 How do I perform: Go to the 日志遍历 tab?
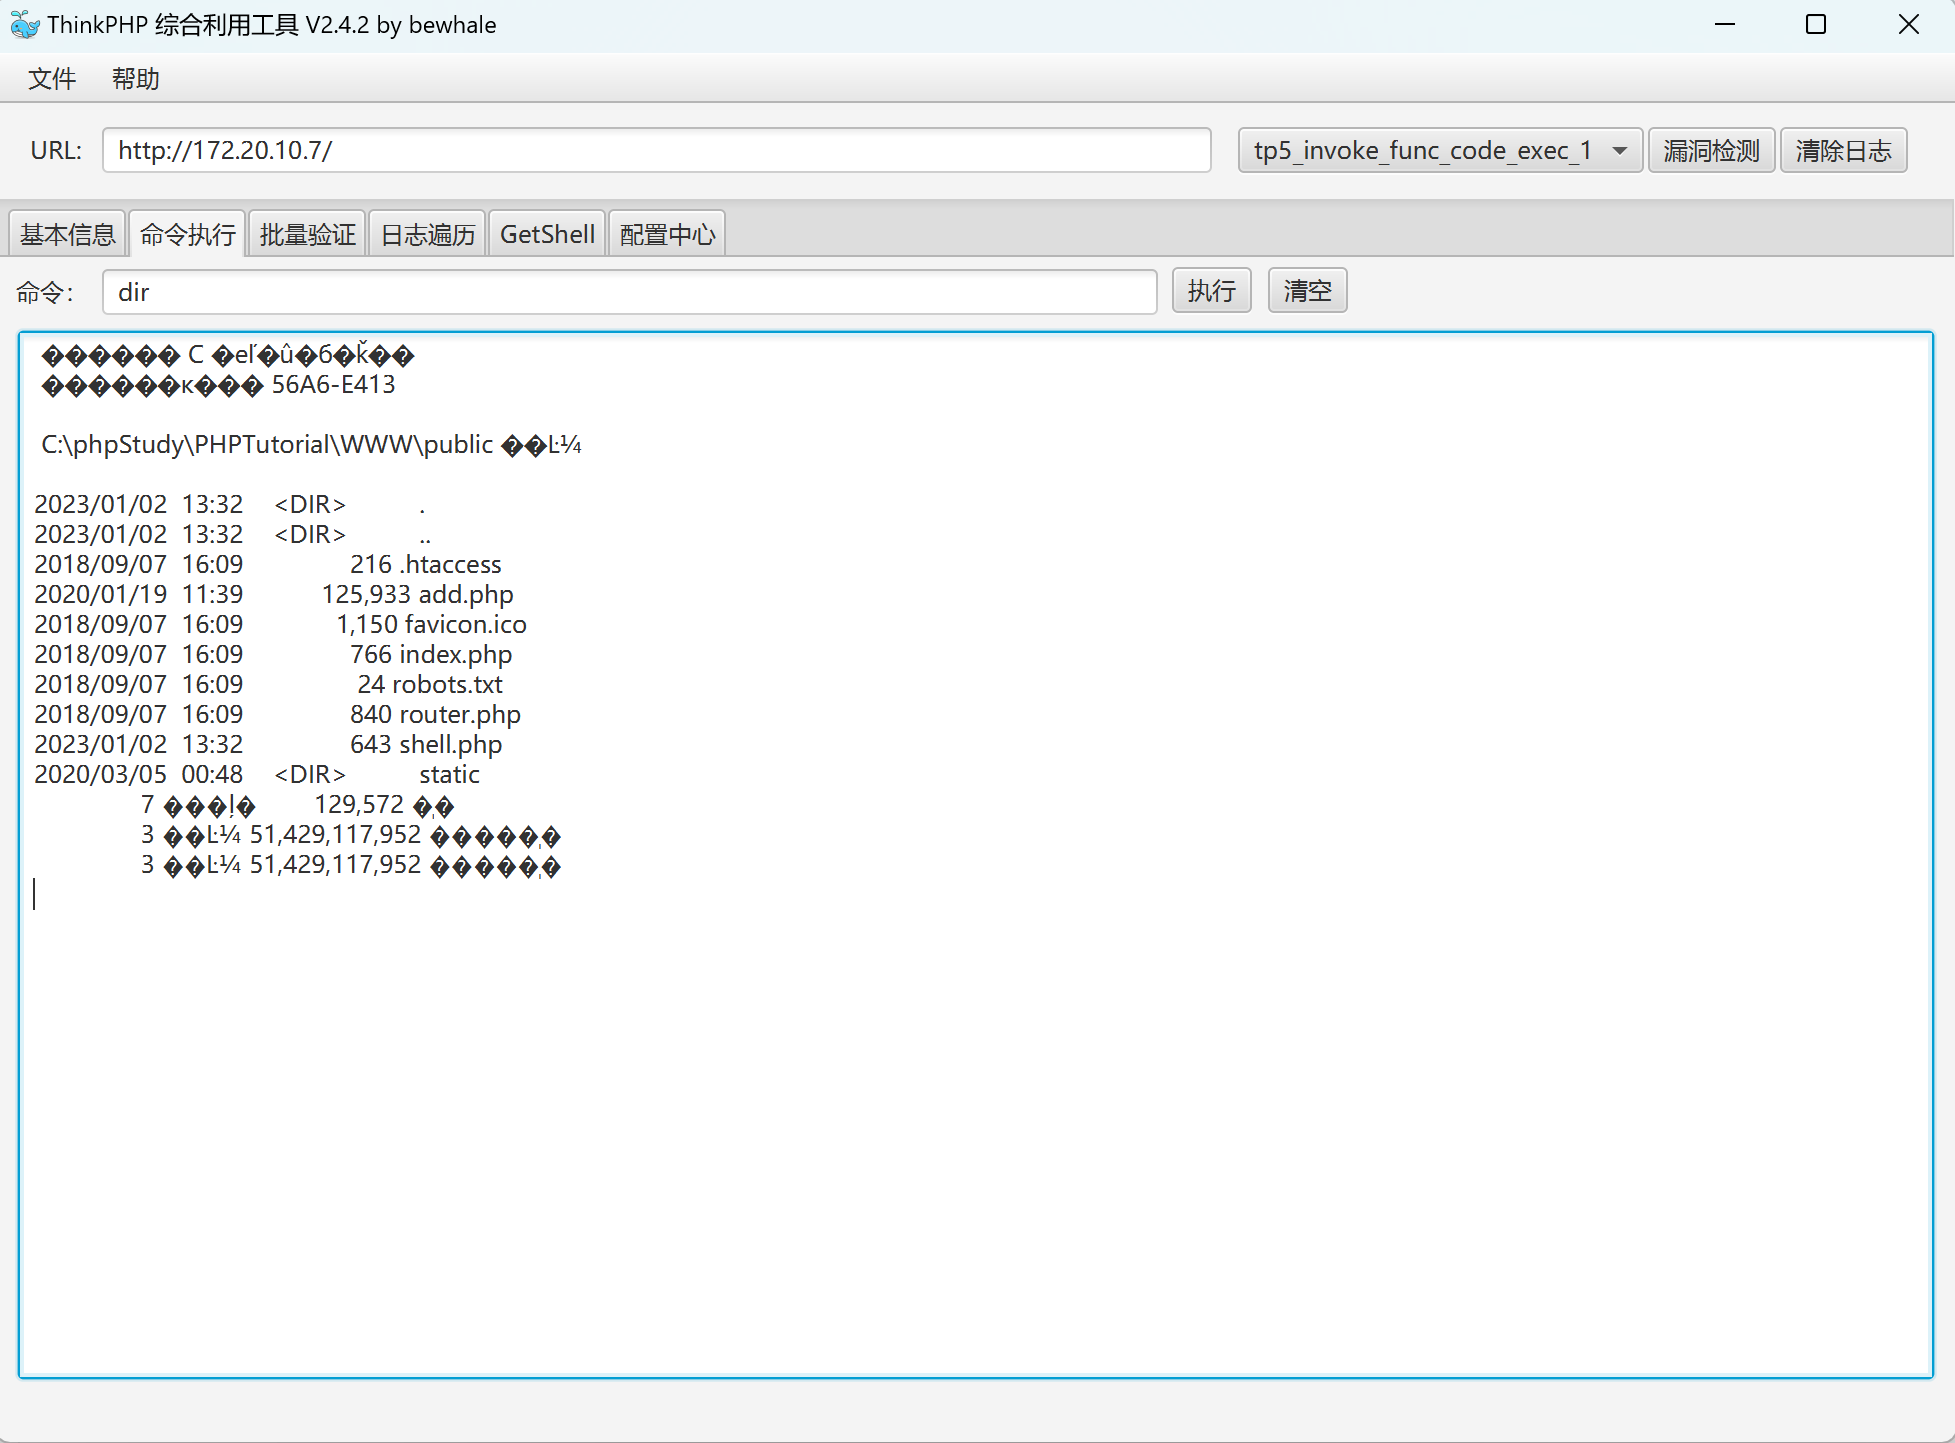pyautogui.click(x=428, y=235)
